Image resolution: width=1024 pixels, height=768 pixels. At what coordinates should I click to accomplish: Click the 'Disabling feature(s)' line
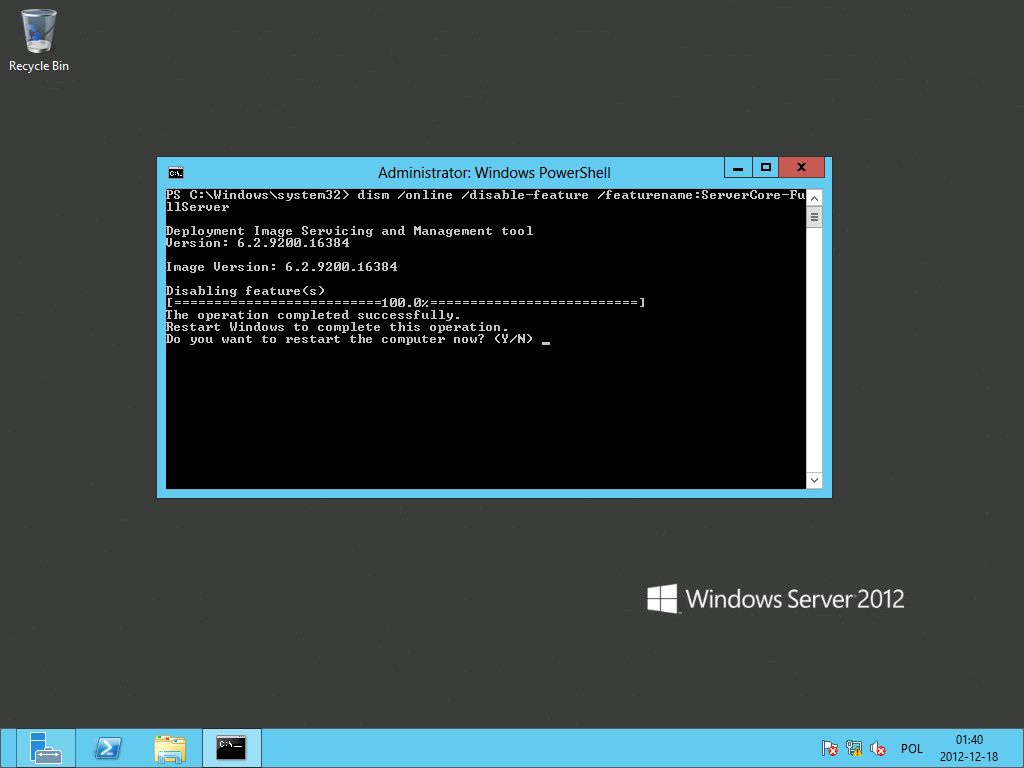pos(245,291)
